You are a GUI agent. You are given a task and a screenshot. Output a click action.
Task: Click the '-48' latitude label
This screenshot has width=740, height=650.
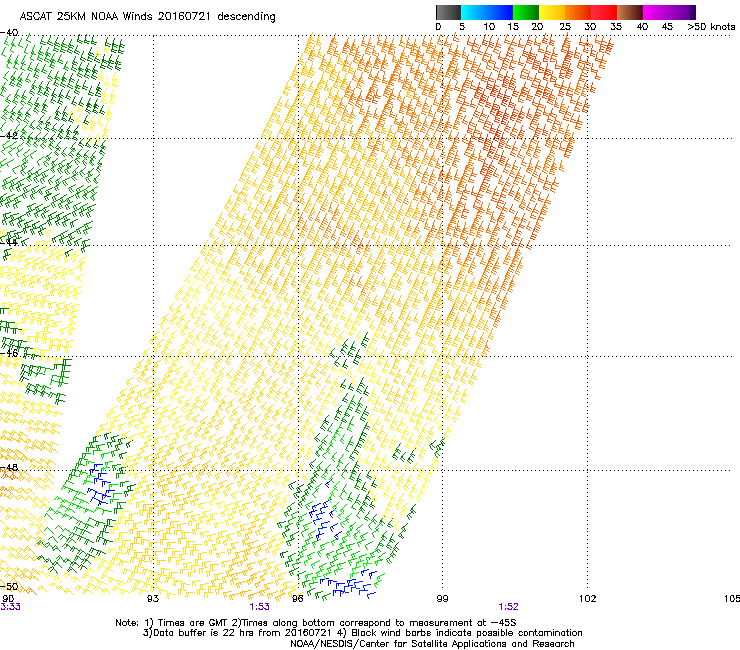click(x=9, y=467)
